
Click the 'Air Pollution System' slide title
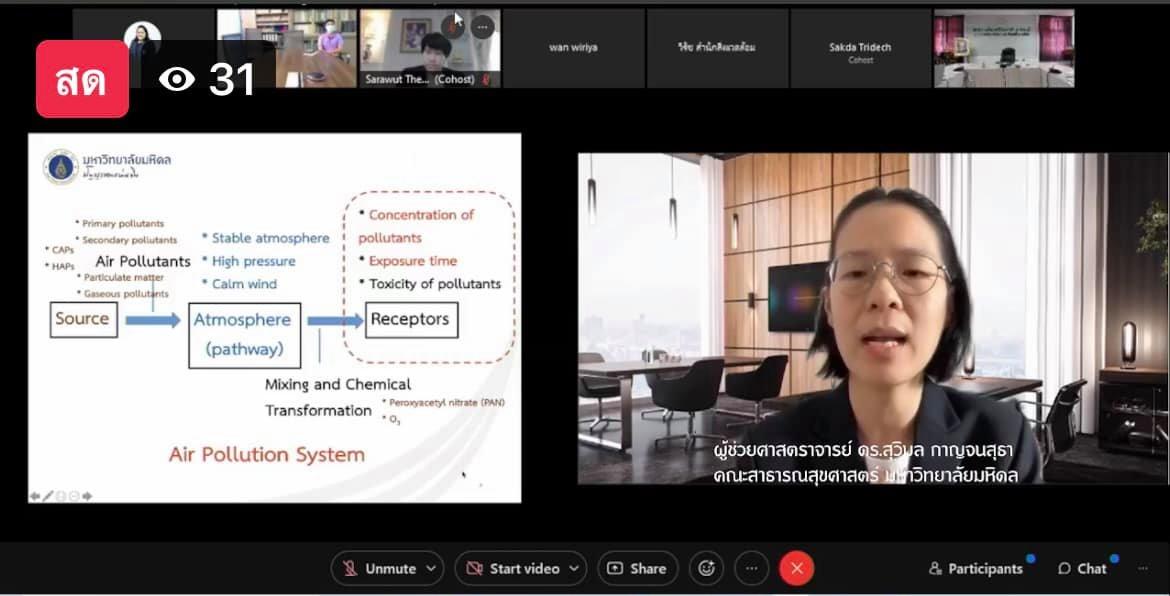(x=267, y=454)
